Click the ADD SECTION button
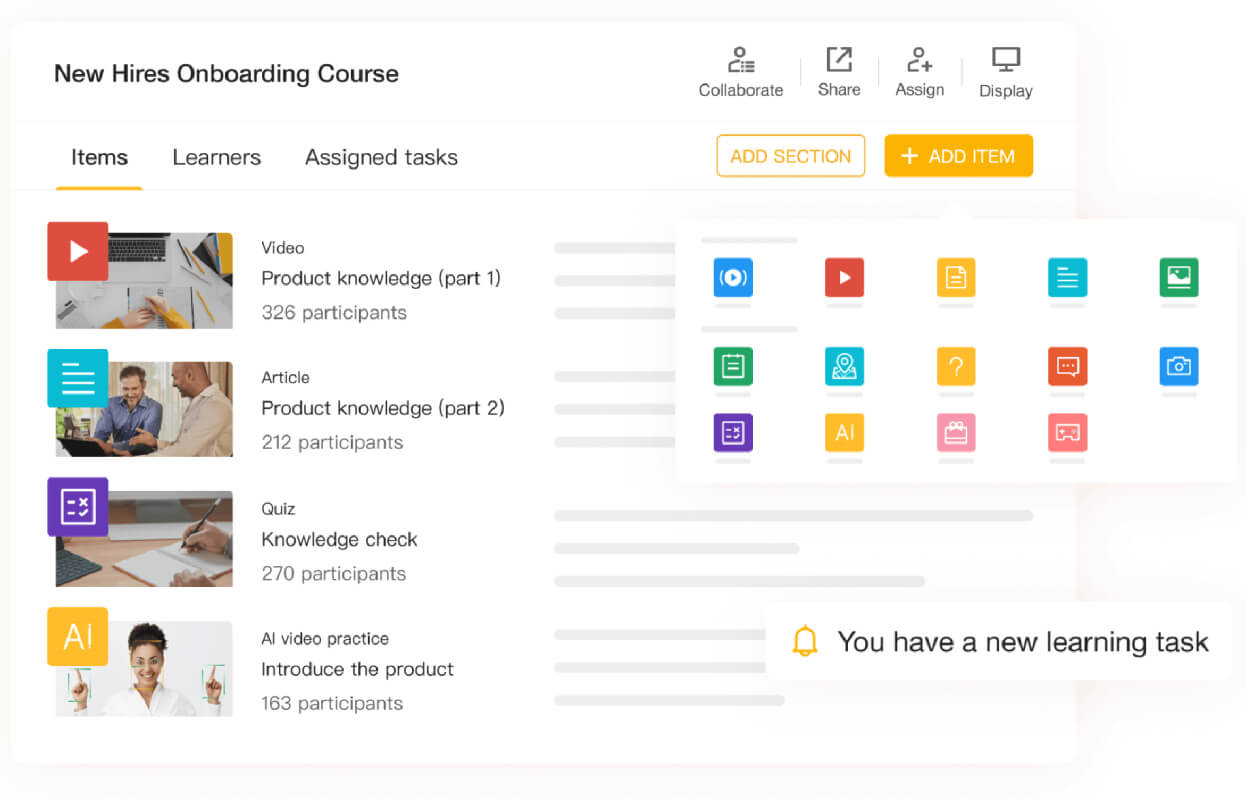The image size is (1246, 800). (x=791, y=156)
